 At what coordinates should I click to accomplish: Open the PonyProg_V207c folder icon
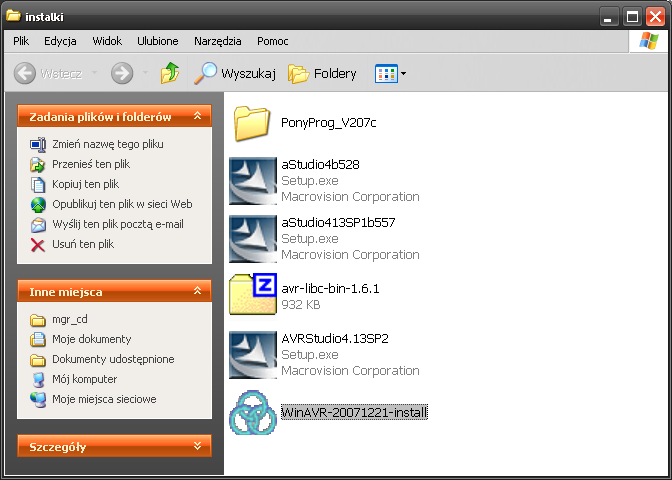pos(254,124)
